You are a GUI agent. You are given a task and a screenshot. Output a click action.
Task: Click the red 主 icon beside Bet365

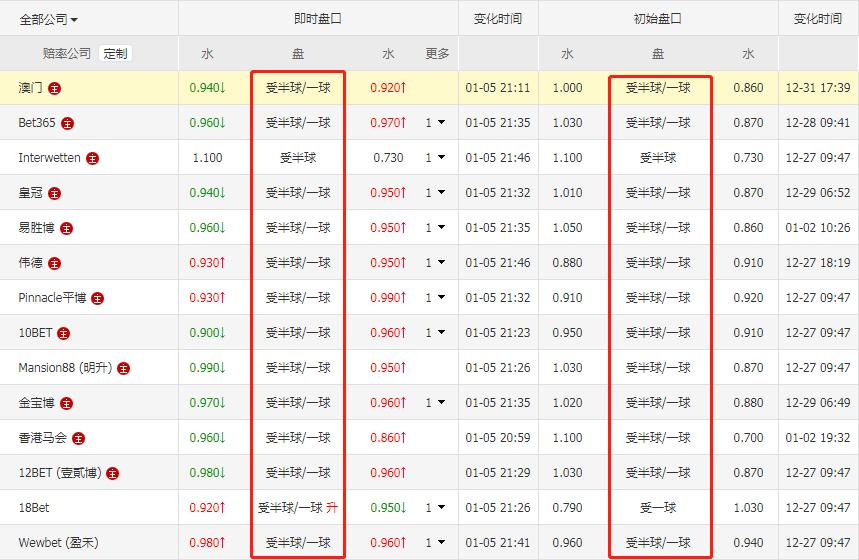coord(67,123)
